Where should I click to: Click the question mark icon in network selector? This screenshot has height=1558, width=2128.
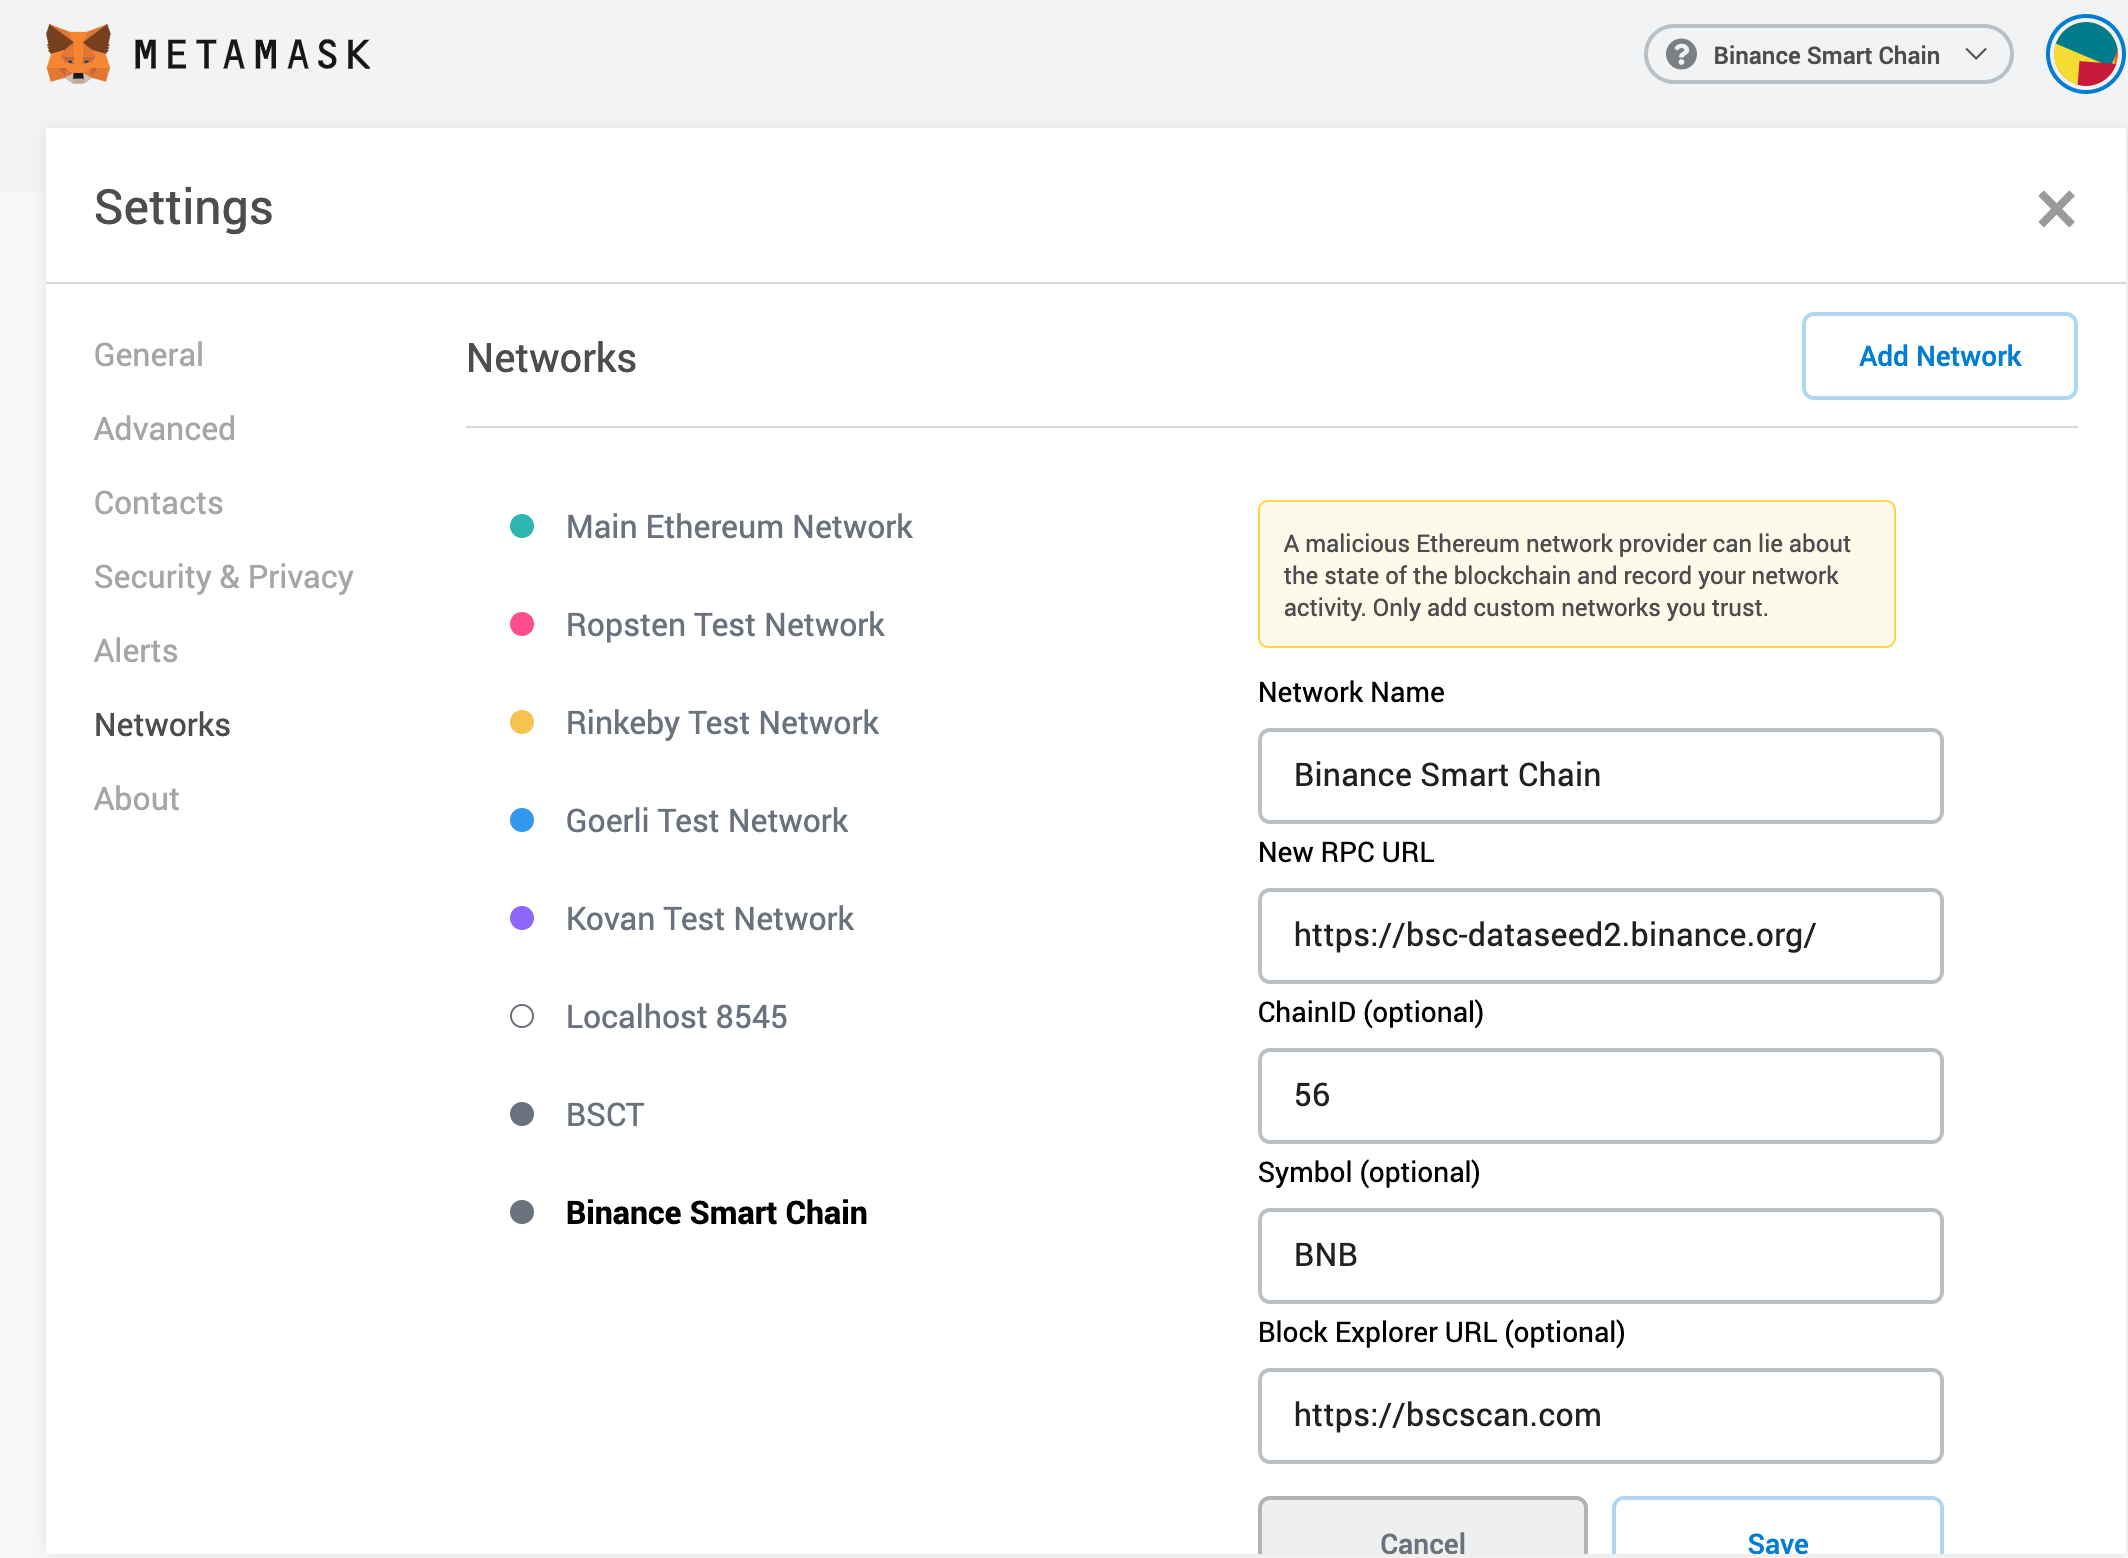click(1681, 54)
